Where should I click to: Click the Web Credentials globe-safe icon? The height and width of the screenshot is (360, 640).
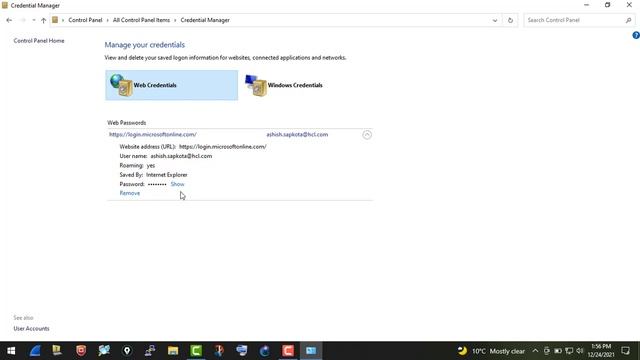[x=121, y=85]
